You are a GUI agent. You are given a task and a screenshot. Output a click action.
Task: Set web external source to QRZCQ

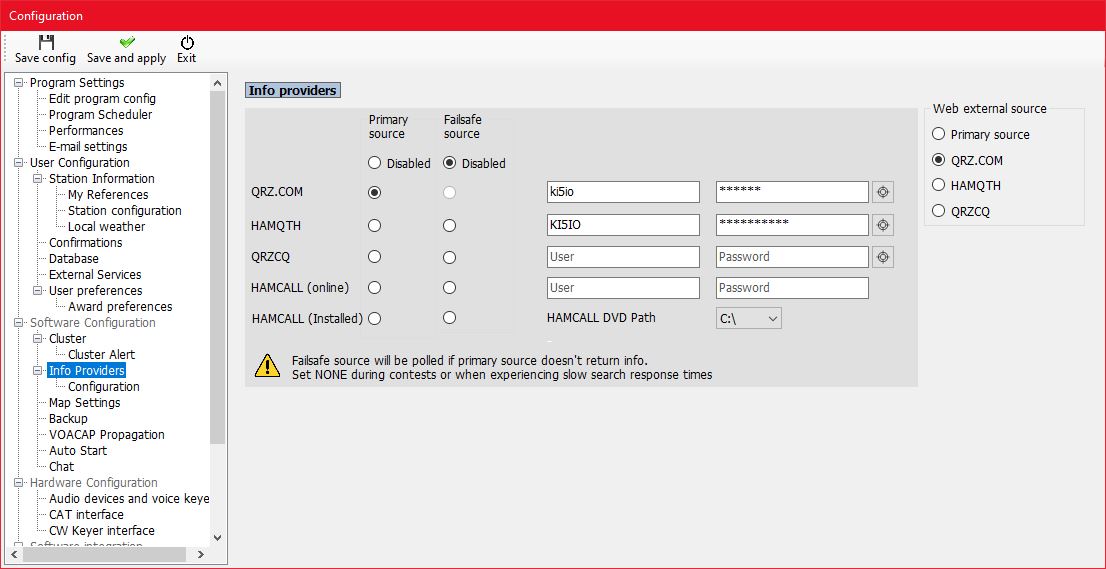(x=938, y=211)
